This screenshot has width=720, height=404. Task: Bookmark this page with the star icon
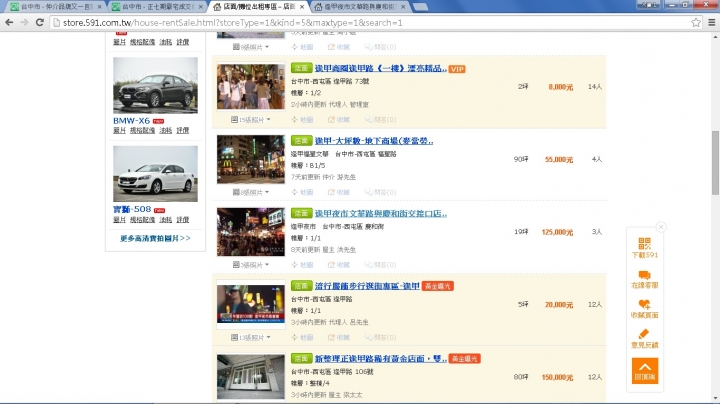(x=696, y=22)
